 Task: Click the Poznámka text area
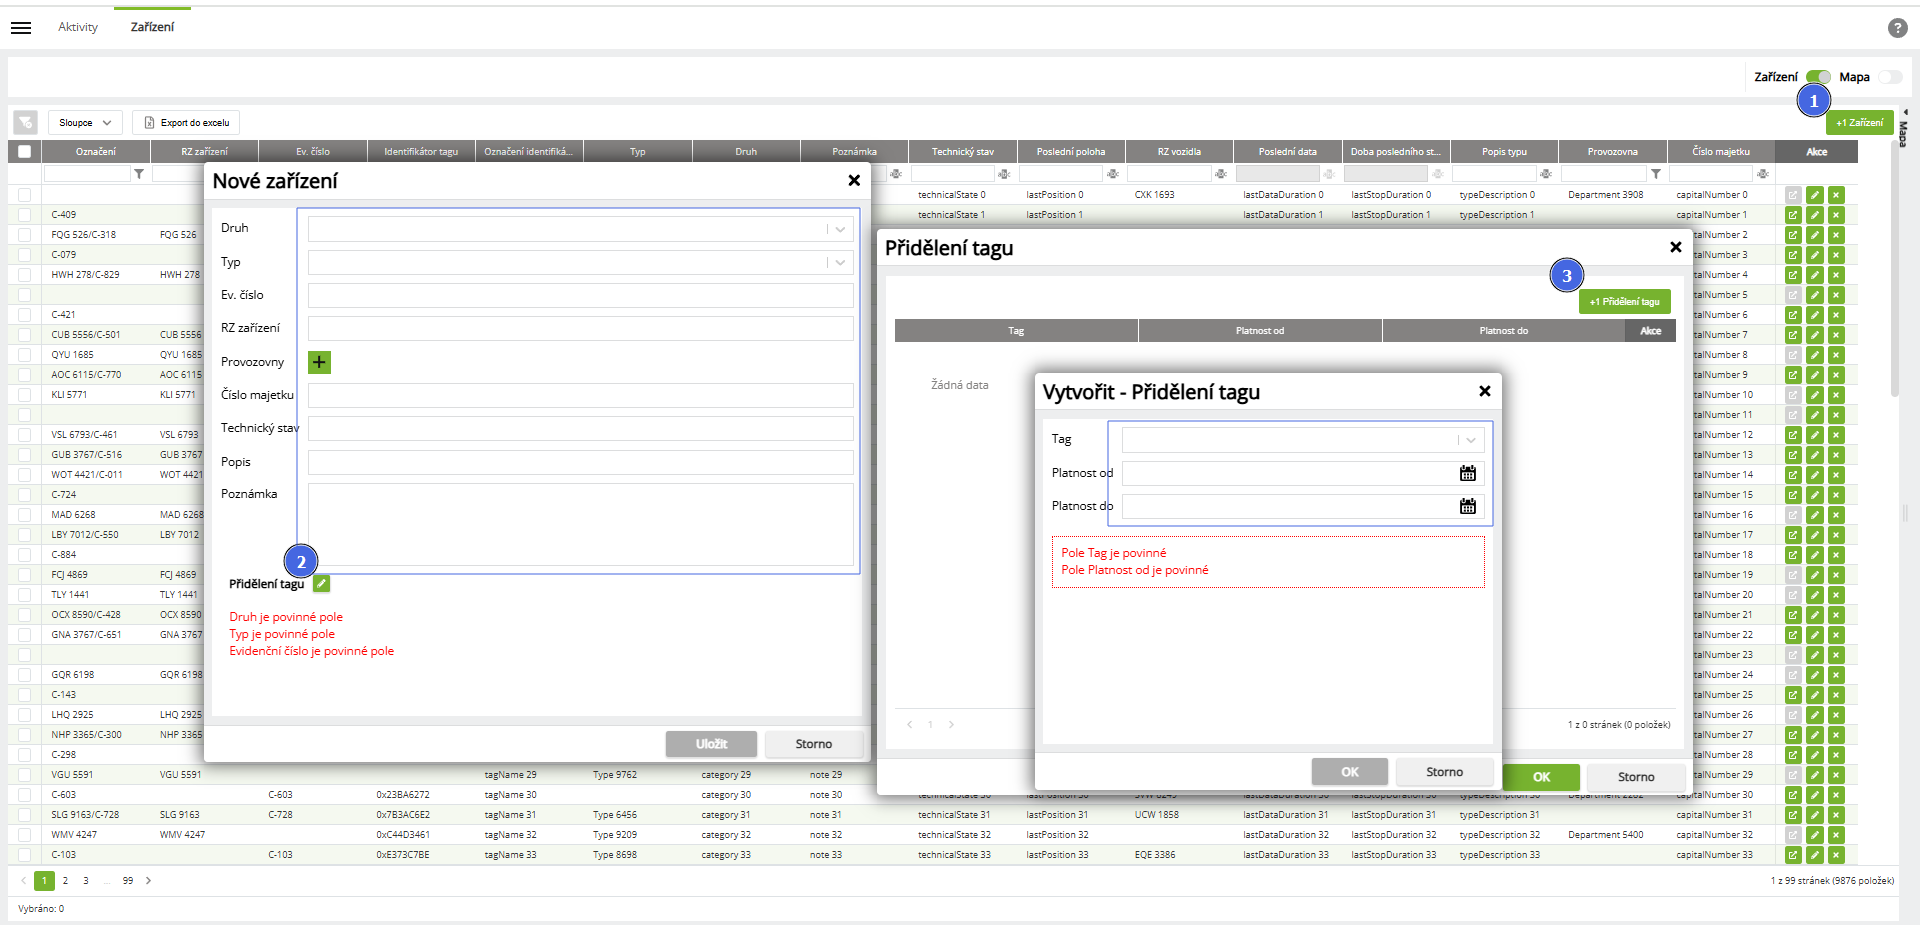tap(580, 524)
